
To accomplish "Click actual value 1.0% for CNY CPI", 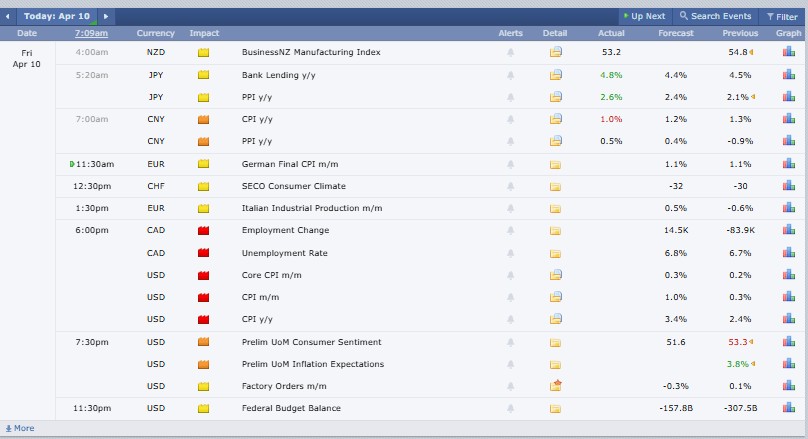I will pyautogui.click(x=611, y=119).
